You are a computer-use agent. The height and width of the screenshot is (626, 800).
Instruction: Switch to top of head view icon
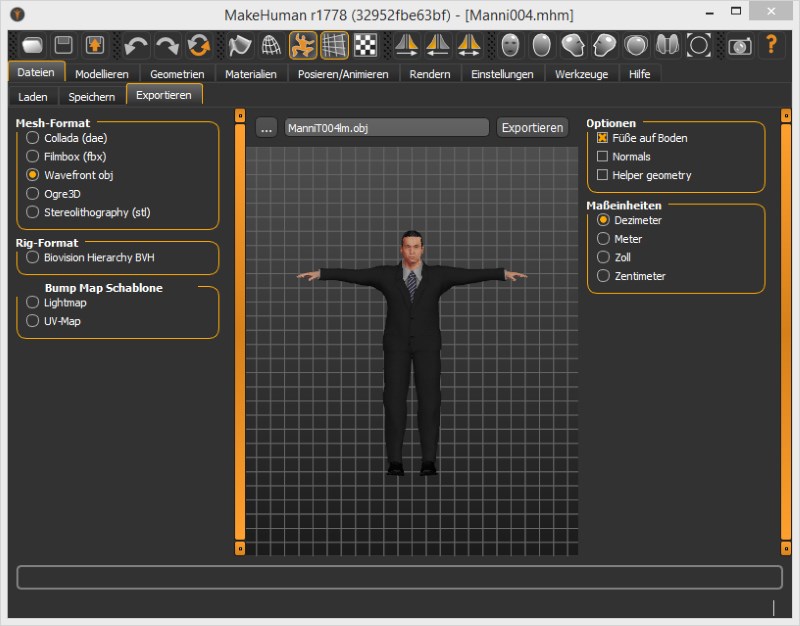tap(636, 45)
